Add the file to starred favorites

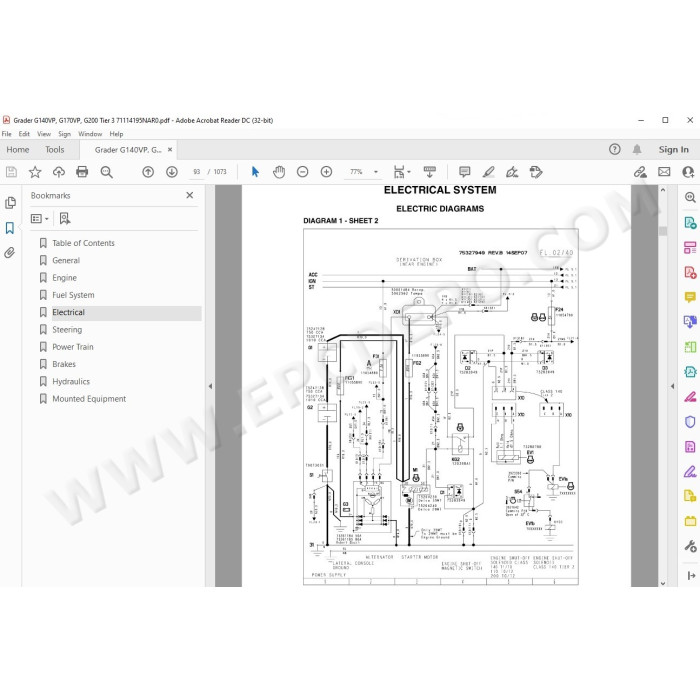pyautogui.click(x=35, y=172)
